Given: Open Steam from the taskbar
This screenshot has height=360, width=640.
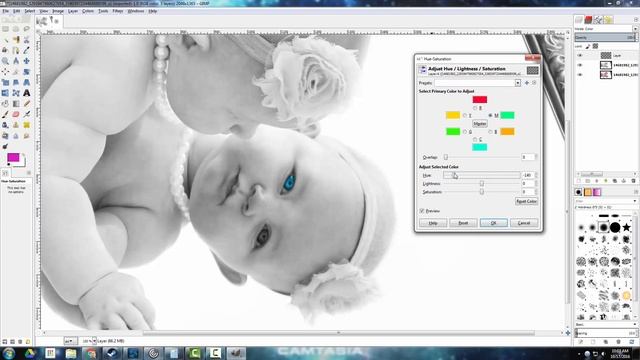Looking at the screenshot, I should [x=111, y=353].
